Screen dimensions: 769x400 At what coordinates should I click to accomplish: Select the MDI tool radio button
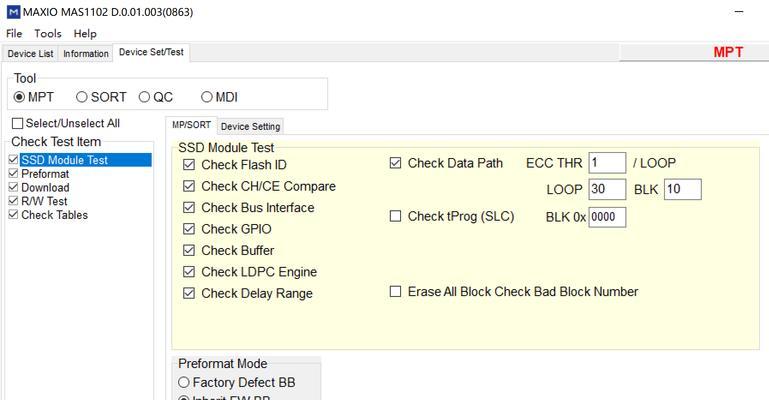point(206,97)
